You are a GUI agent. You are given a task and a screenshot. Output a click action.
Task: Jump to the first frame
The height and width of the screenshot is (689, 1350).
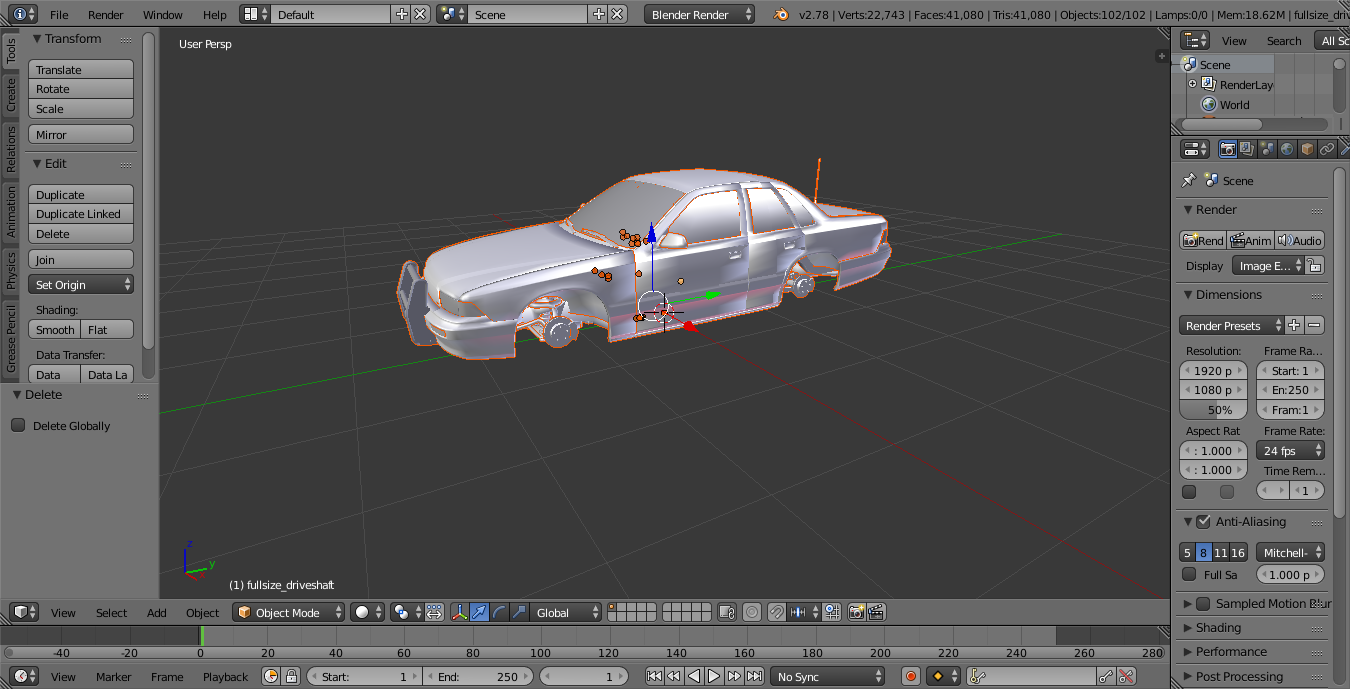pos(654,676)
